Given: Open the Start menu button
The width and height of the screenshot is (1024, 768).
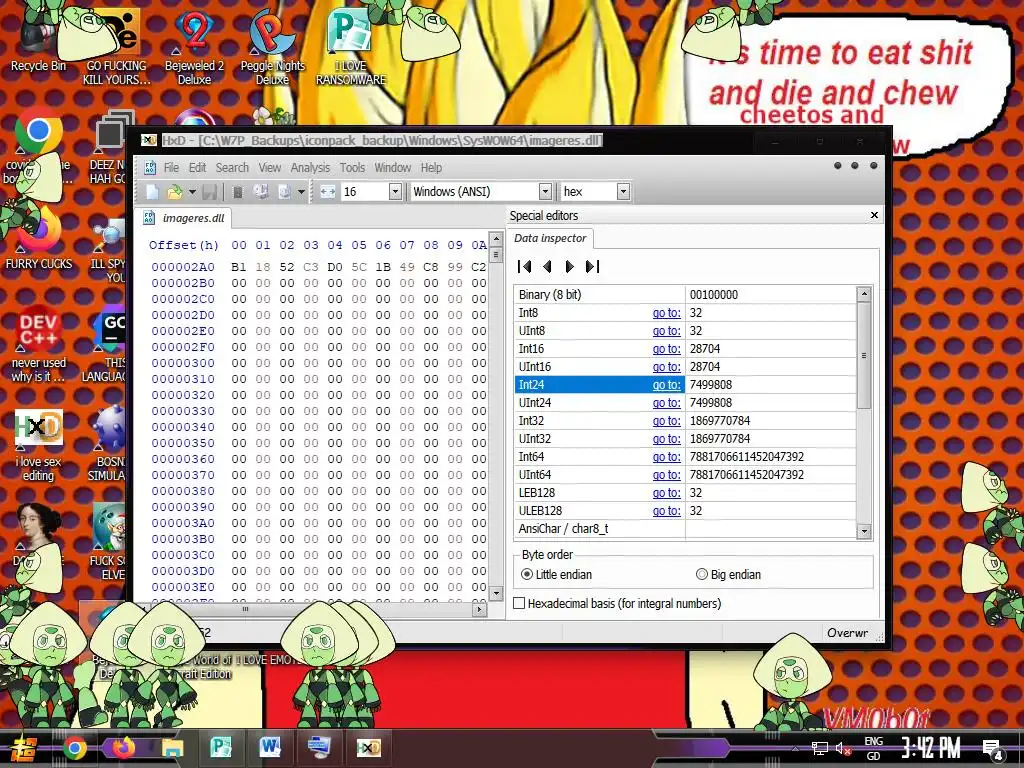Looking at the screenshot, I should [22, 748].
